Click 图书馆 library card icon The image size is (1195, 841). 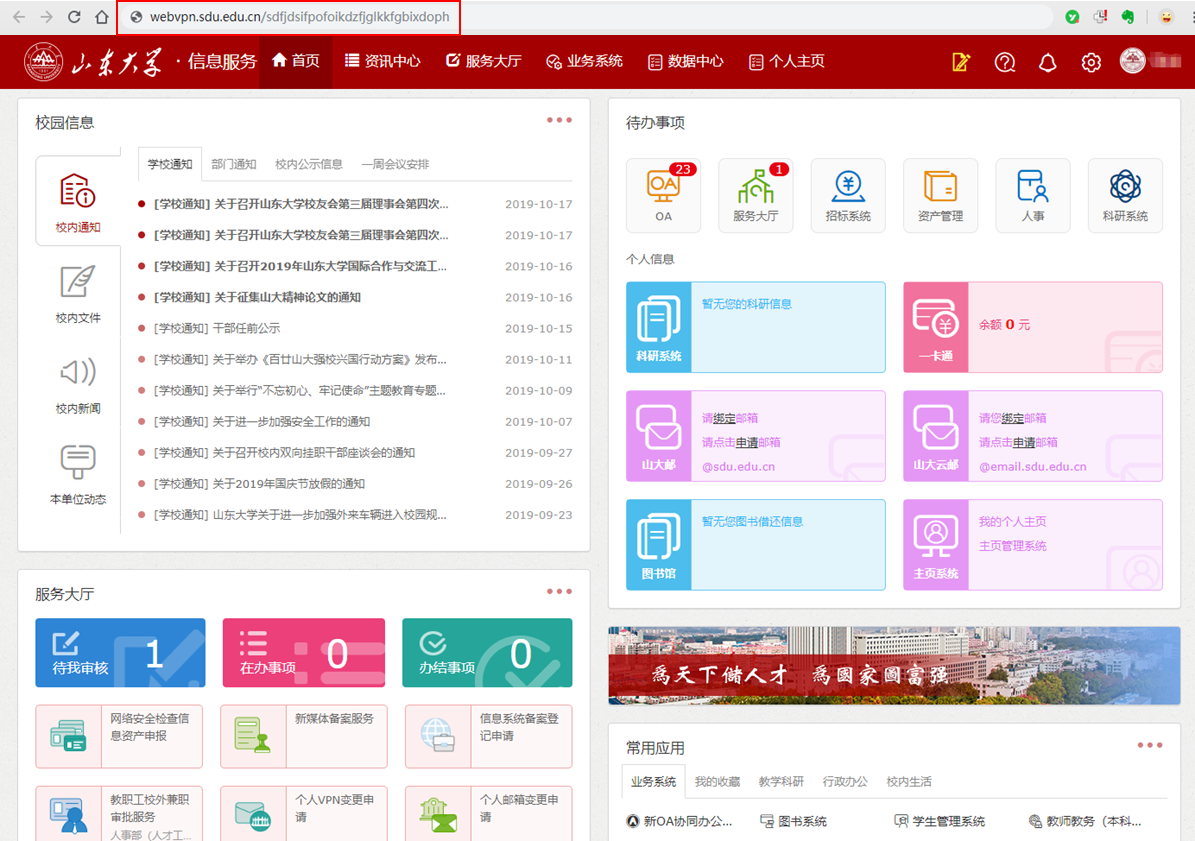tap(658, 545)
